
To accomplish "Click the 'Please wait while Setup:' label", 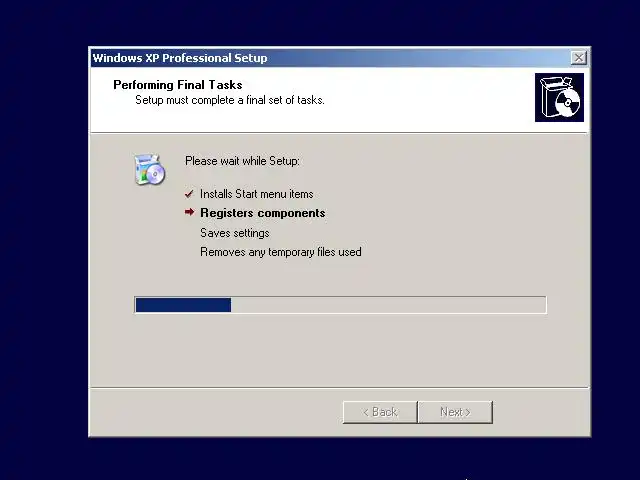I will (x=242, y=161).
